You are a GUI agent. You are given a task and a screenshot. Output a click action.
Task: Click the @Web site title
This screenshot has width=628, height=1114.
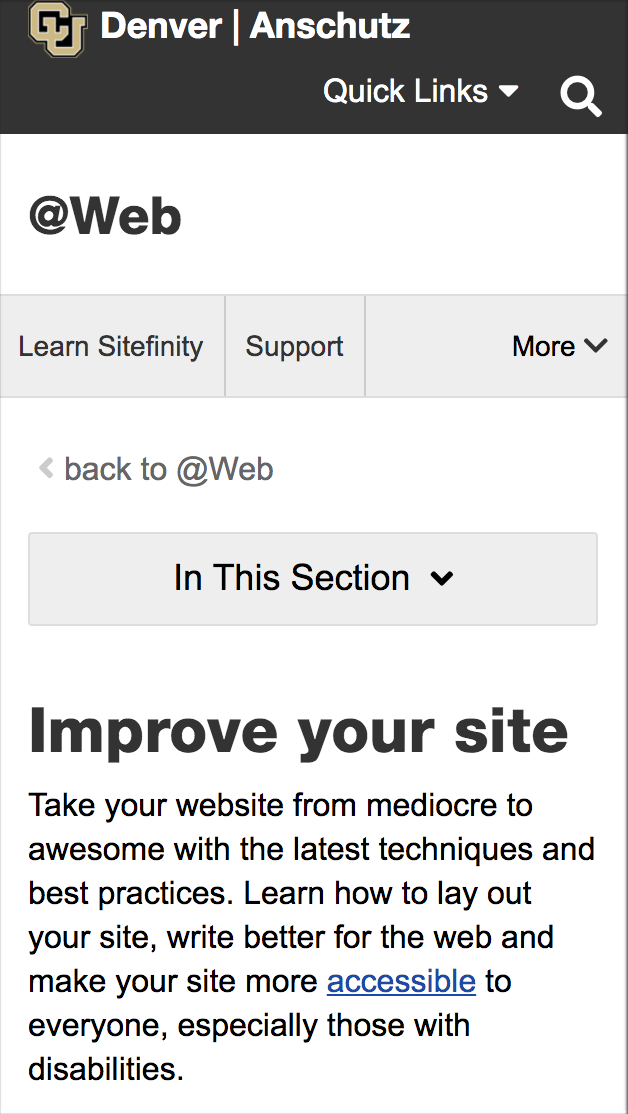point(104,214)
